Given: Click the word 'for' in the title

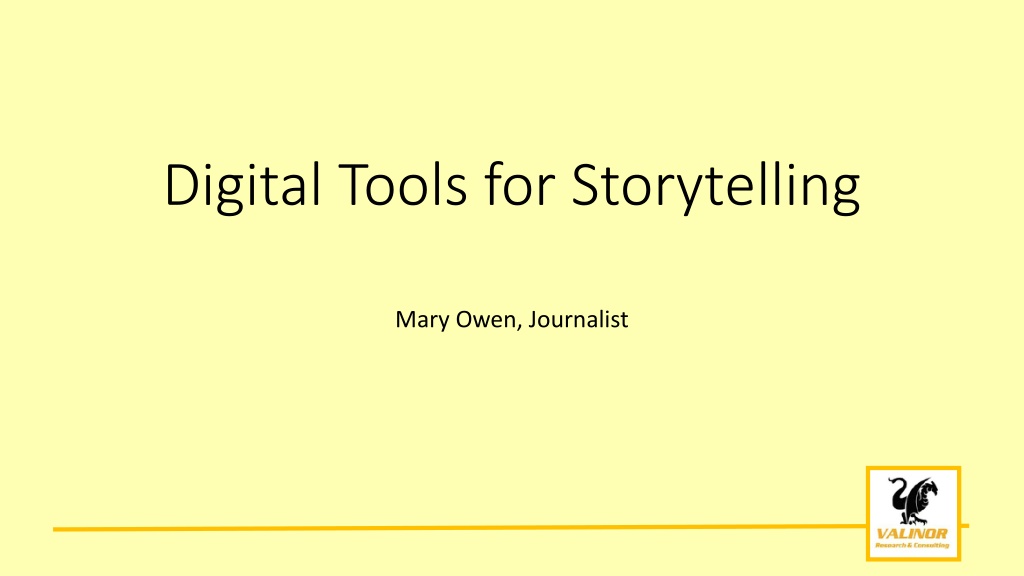Looking at the screenshot, I should click(x=520, y=185).
